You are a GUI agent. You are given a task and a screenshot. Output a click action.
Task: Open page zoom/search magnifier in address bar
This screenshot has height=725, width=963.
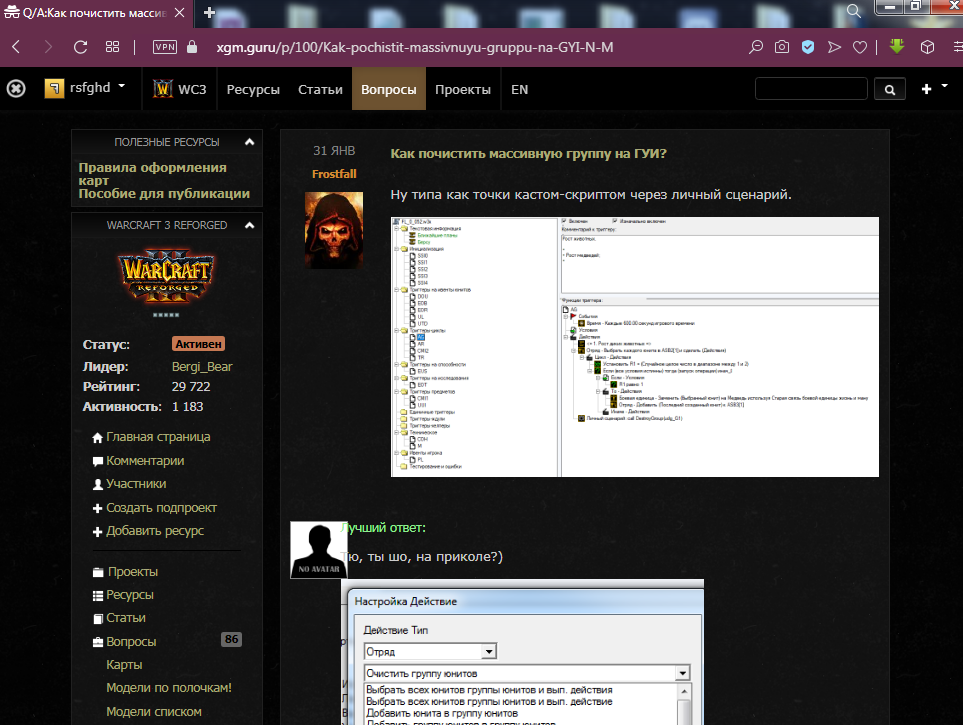[756, 47]
